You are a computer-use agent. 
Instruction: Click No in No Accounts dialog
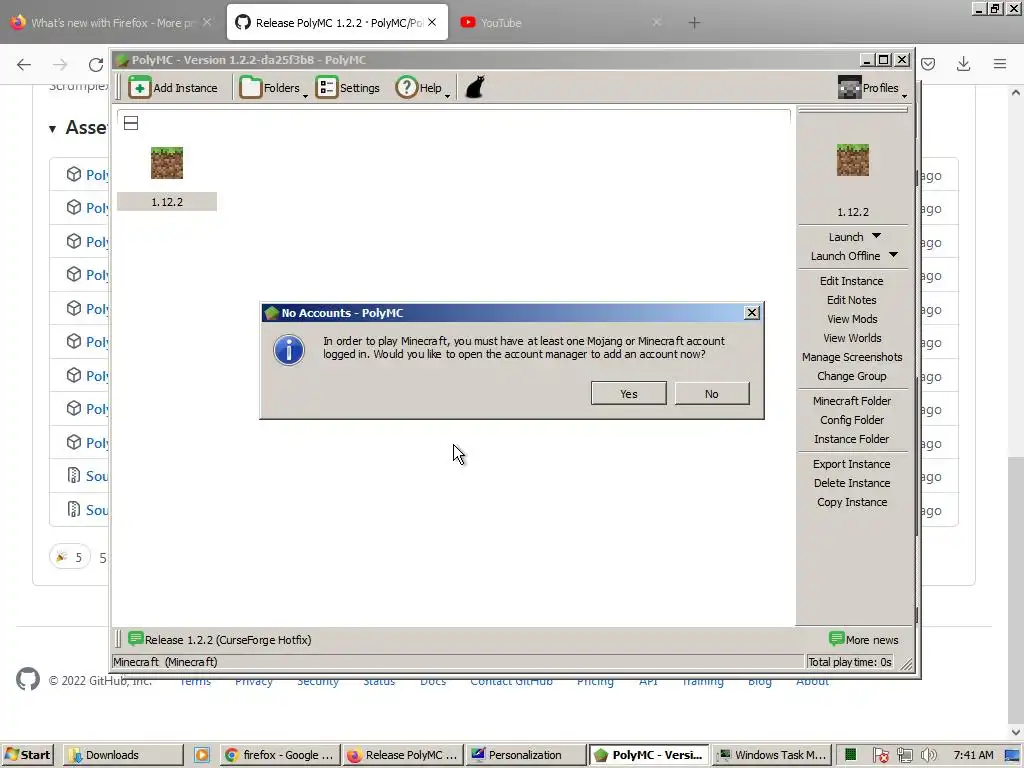click(711, 394)
